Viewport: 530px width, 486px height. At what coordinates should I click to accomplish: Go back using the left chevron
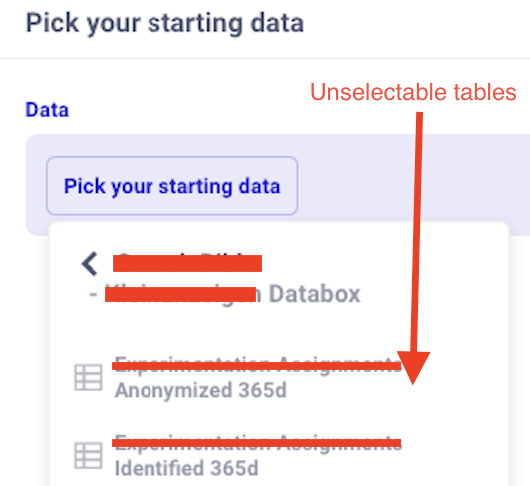pyautogui.click(x=90, y=264)
